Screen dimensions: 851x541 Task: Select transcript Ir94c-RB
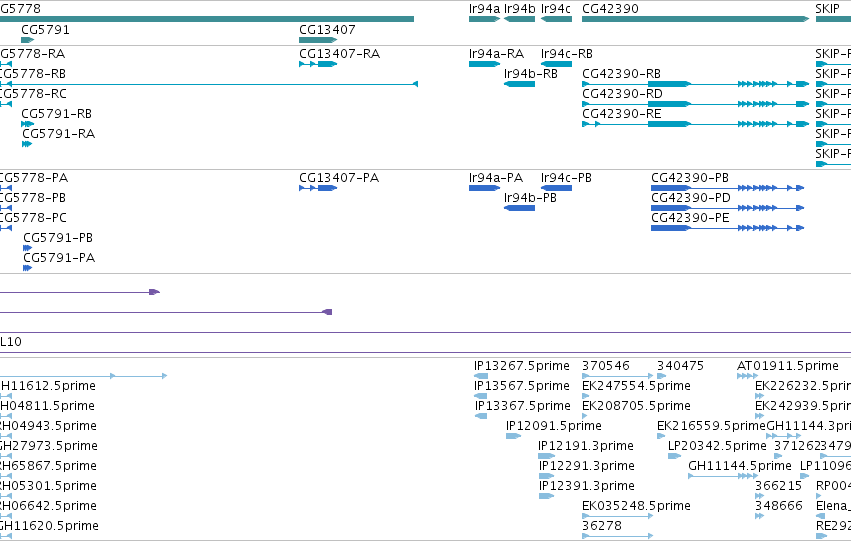(x=567, y=54)
